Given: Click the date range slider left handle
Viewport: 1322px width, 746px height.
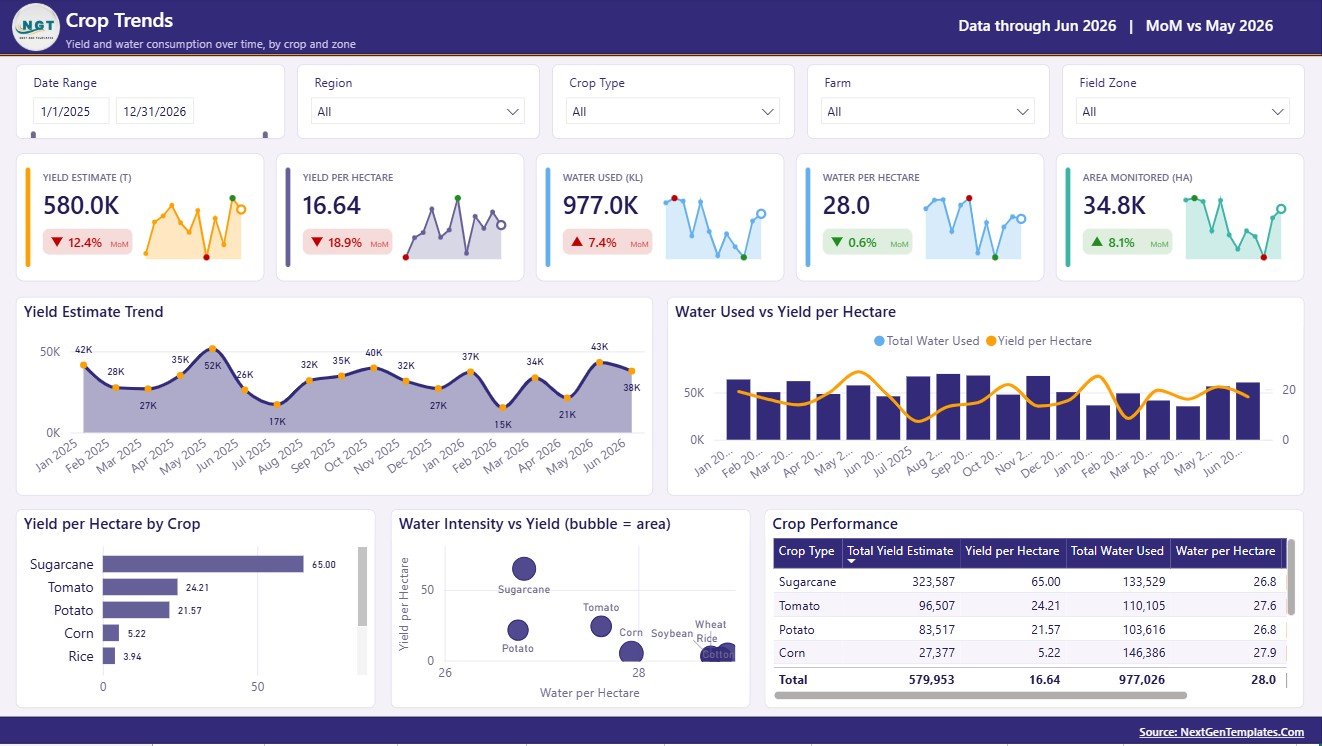Looking at the screenshot, I should [x=34, y=135].
